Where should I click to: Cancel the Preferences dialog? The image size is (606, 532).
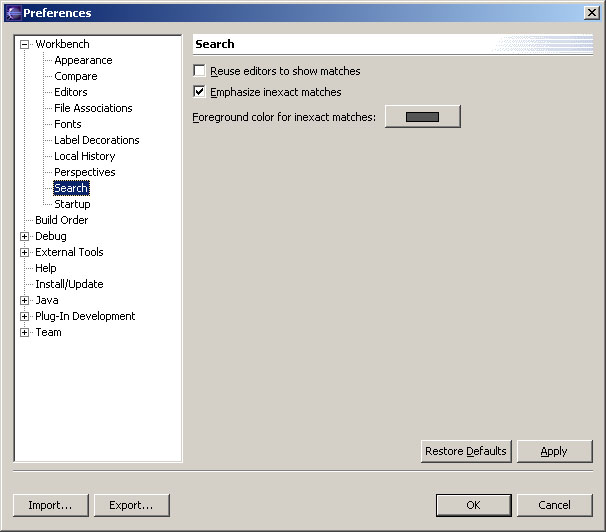(554, 505)
